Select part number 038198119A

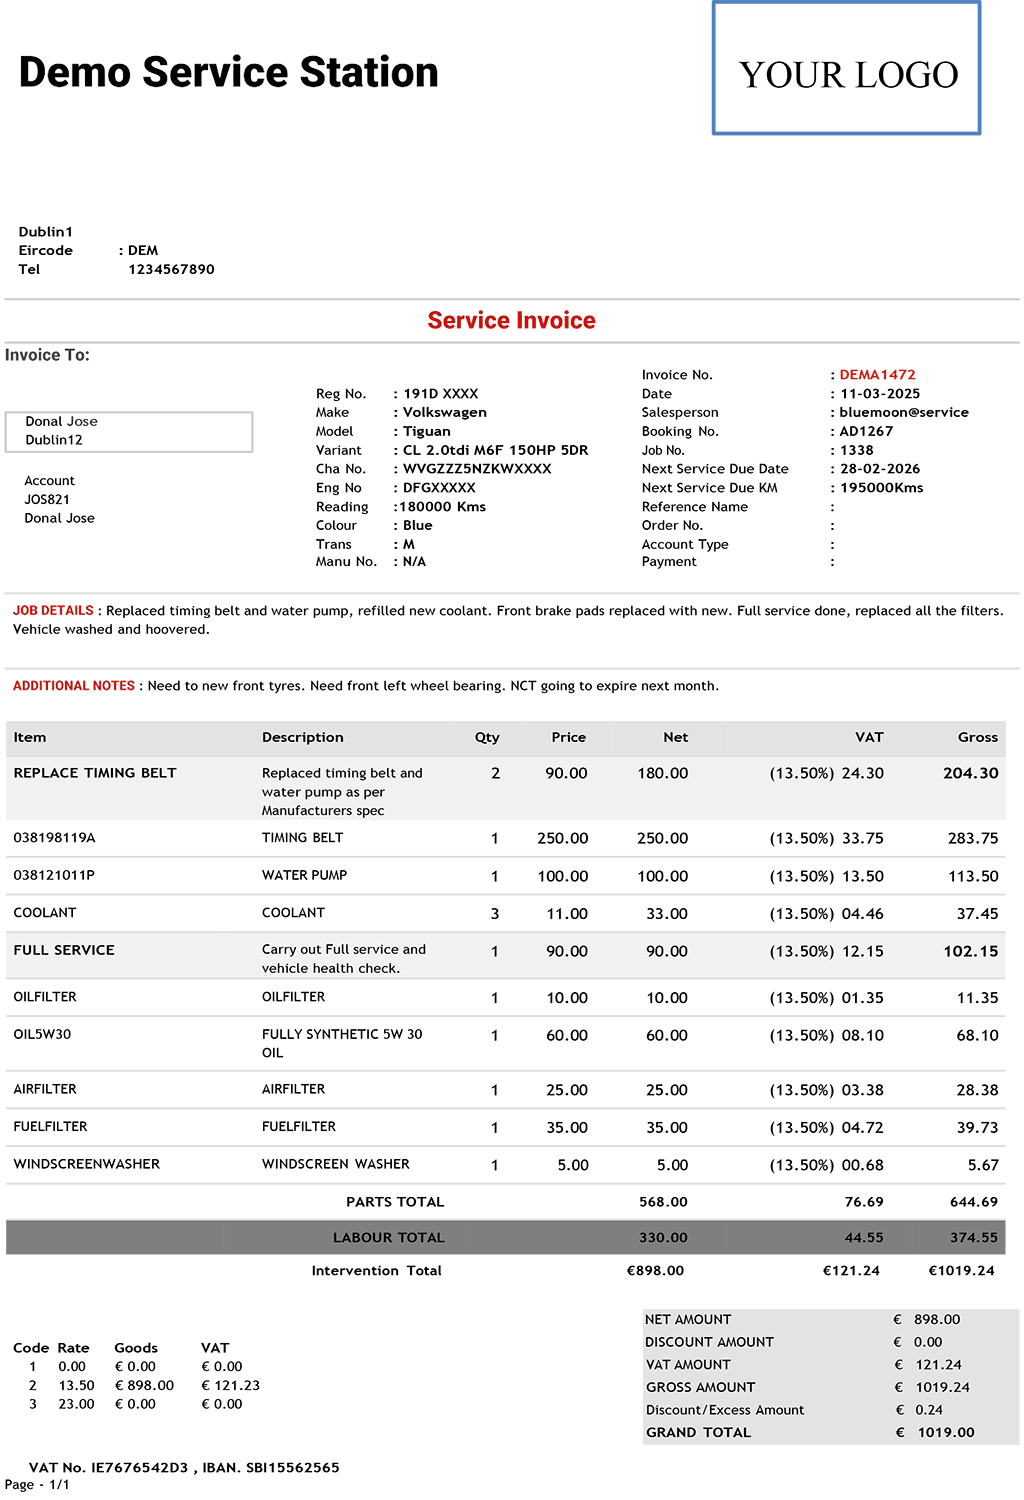[54, 838]
